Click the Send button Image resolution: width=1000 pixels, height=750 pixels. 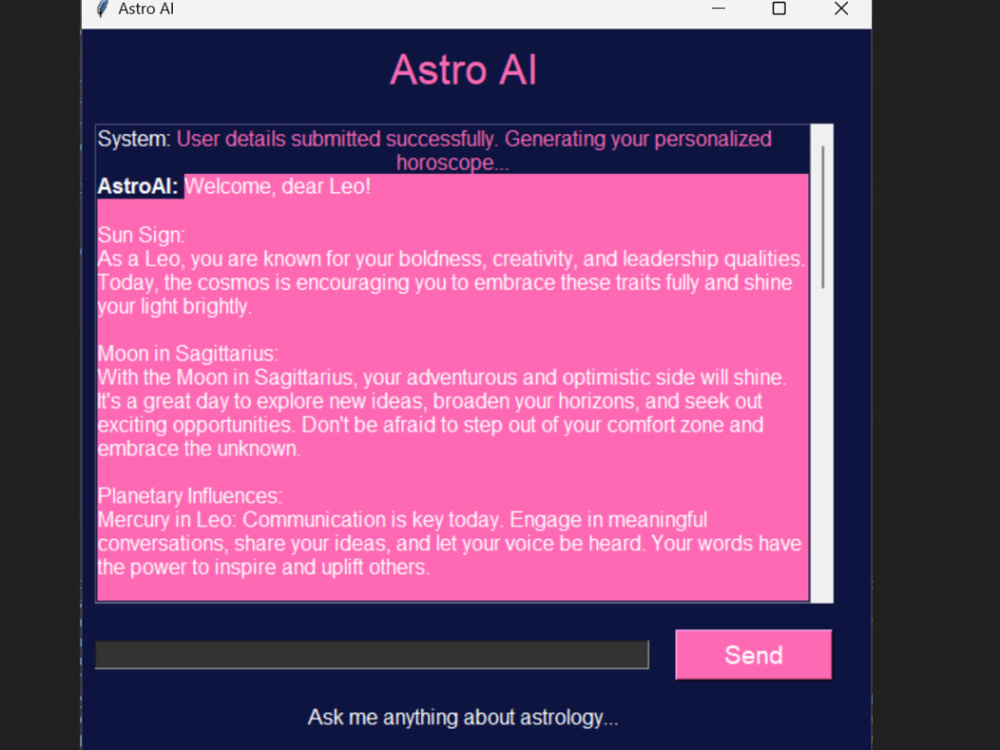pyautogui.click(x=753, y=654)
